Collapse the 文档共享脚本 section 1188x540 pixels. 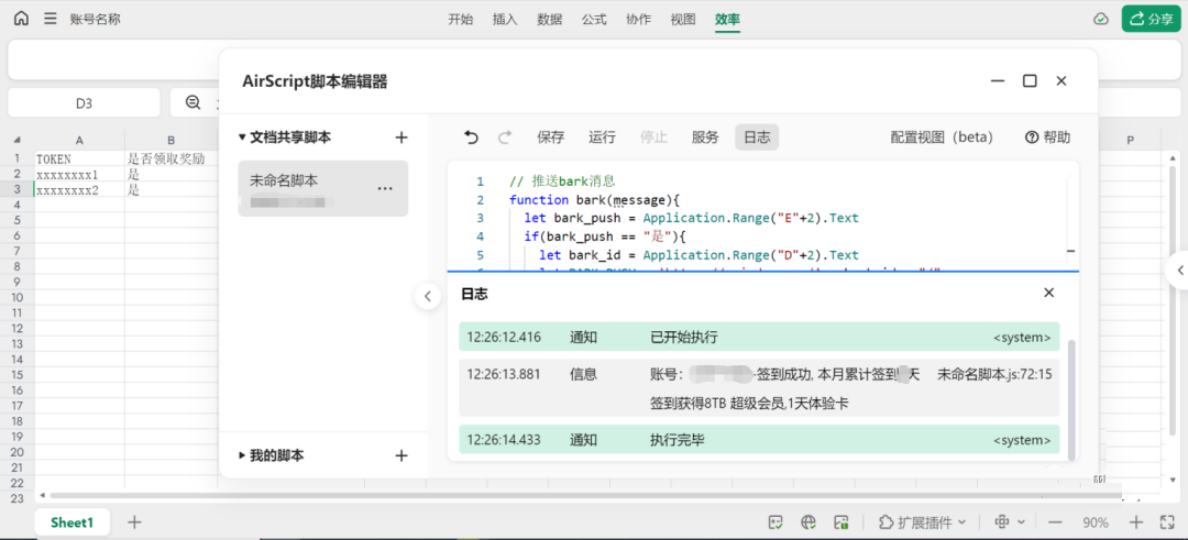point(242,137)
